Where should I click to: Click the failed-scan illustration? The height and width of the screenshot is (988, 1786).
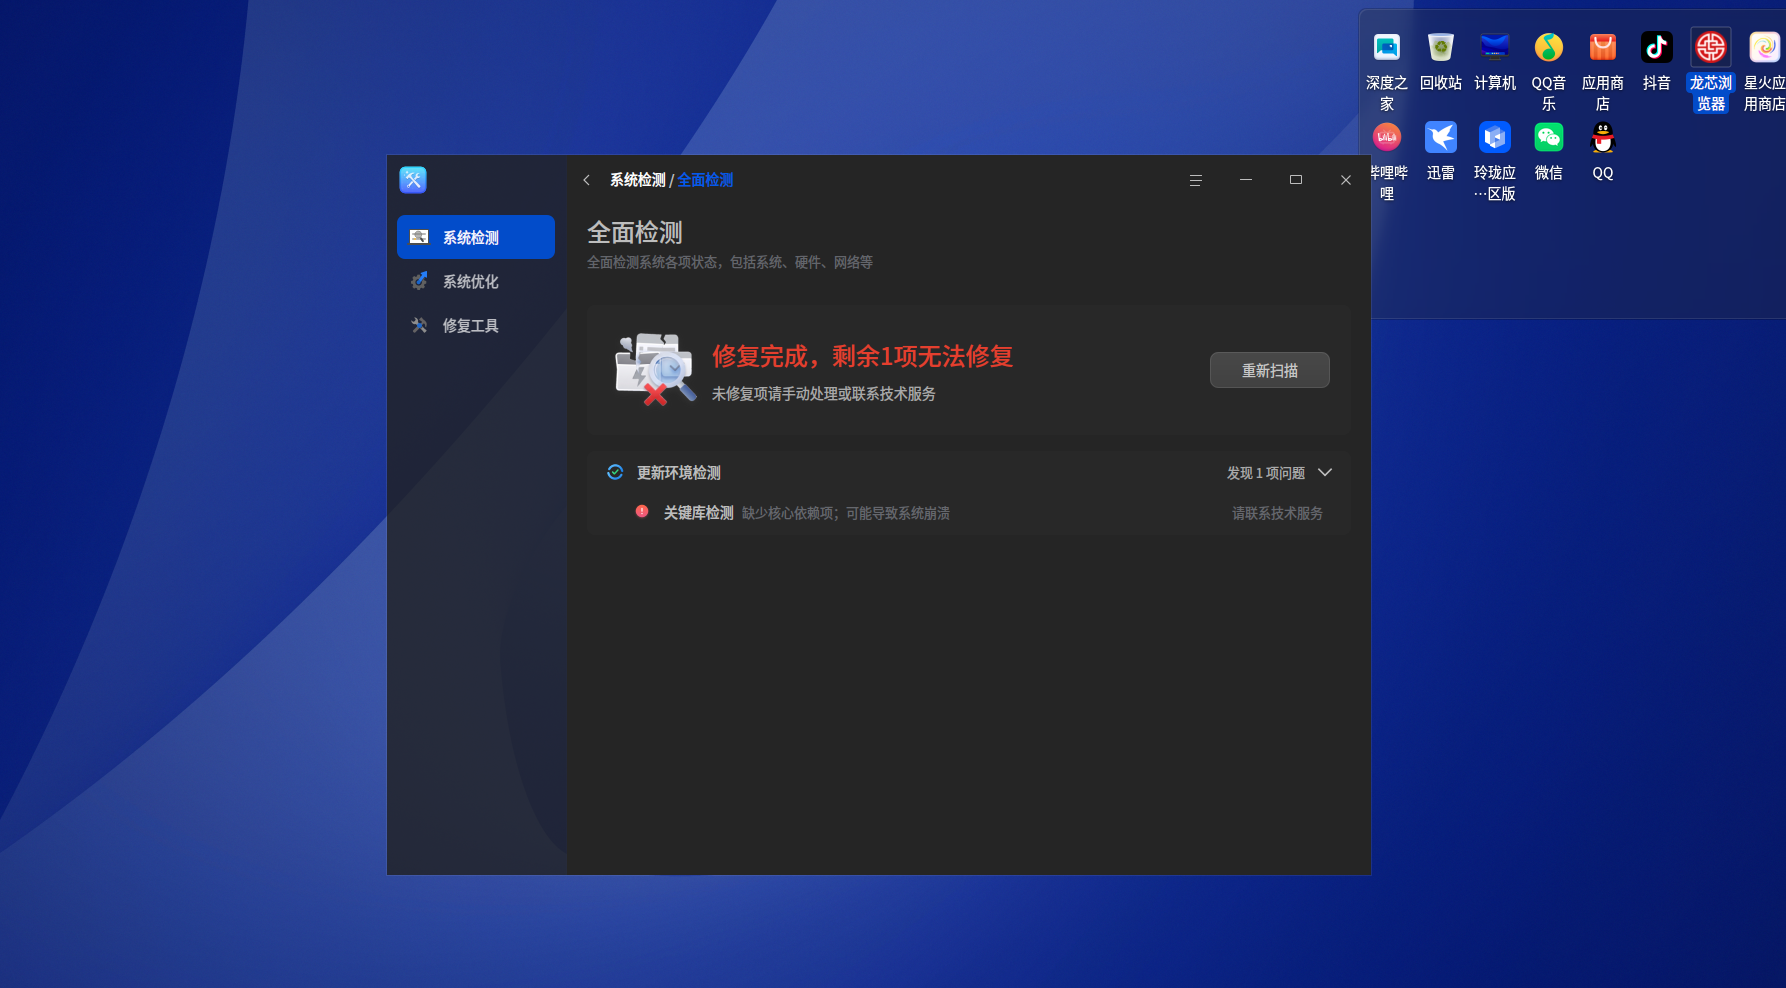[655, 369]
